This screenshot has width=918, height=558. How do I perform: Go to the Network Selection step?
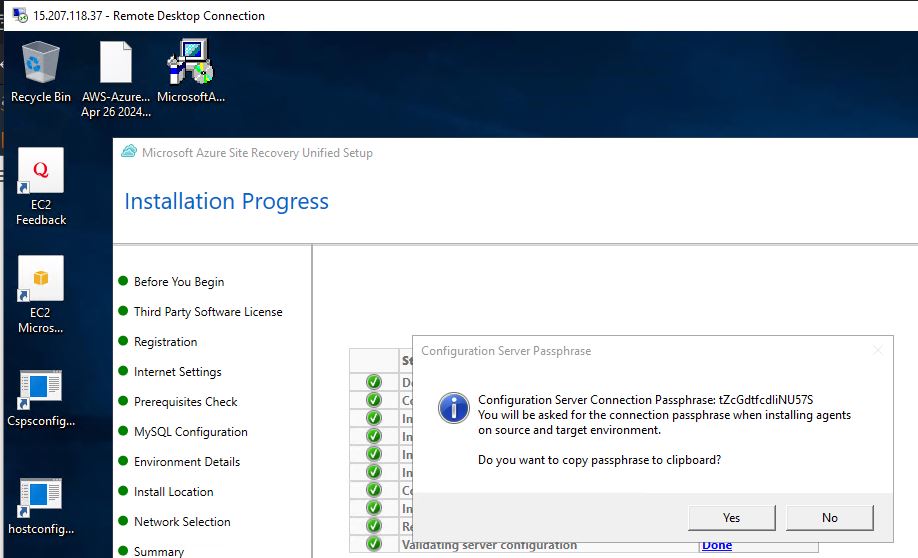pyautogui.click(x=182, y=522)
